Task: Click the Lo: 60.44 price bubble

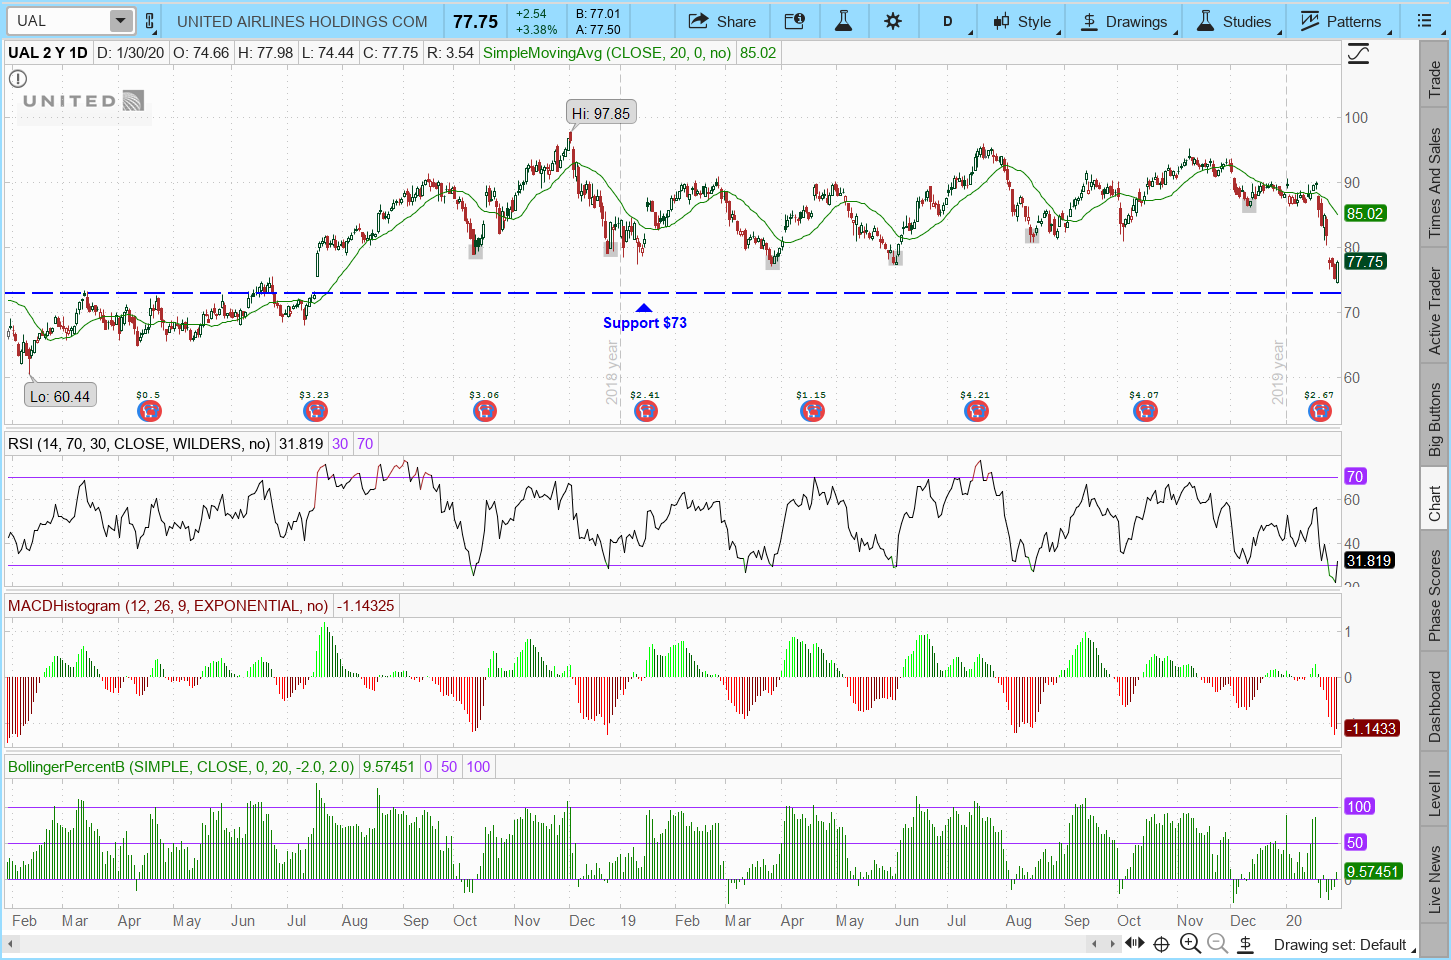Action: tap(60, 396)
